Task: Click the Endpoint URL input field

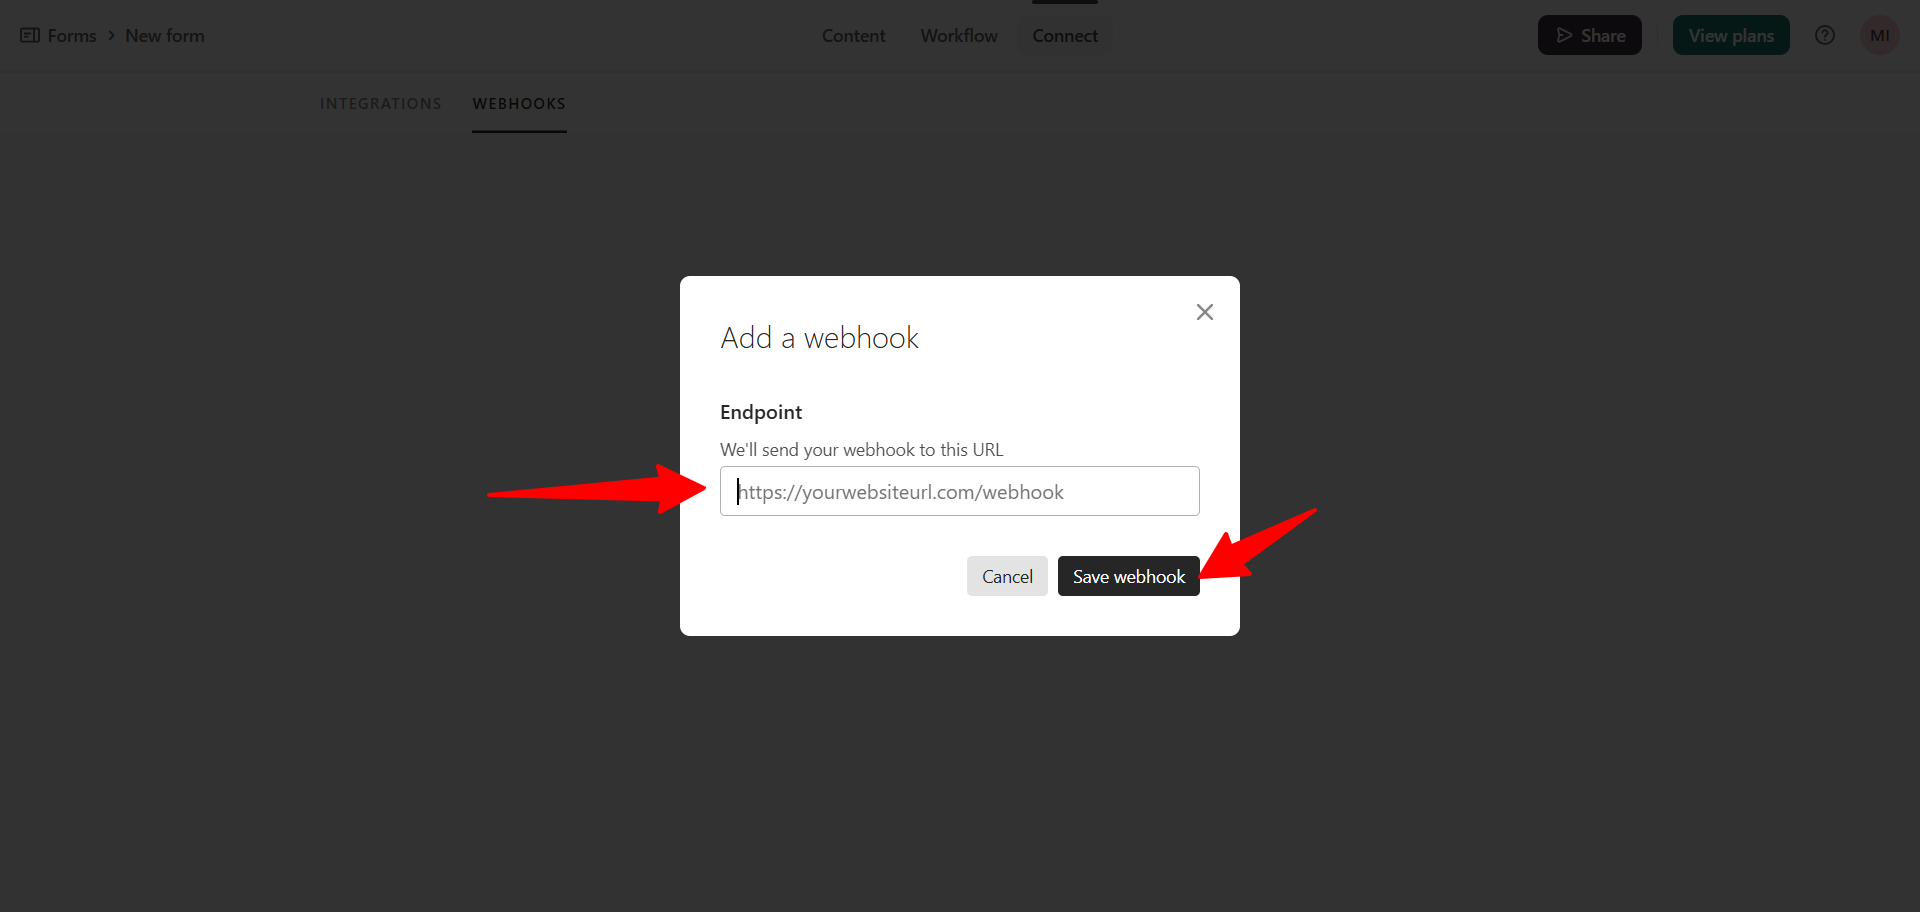Action: tap(960, 491)
